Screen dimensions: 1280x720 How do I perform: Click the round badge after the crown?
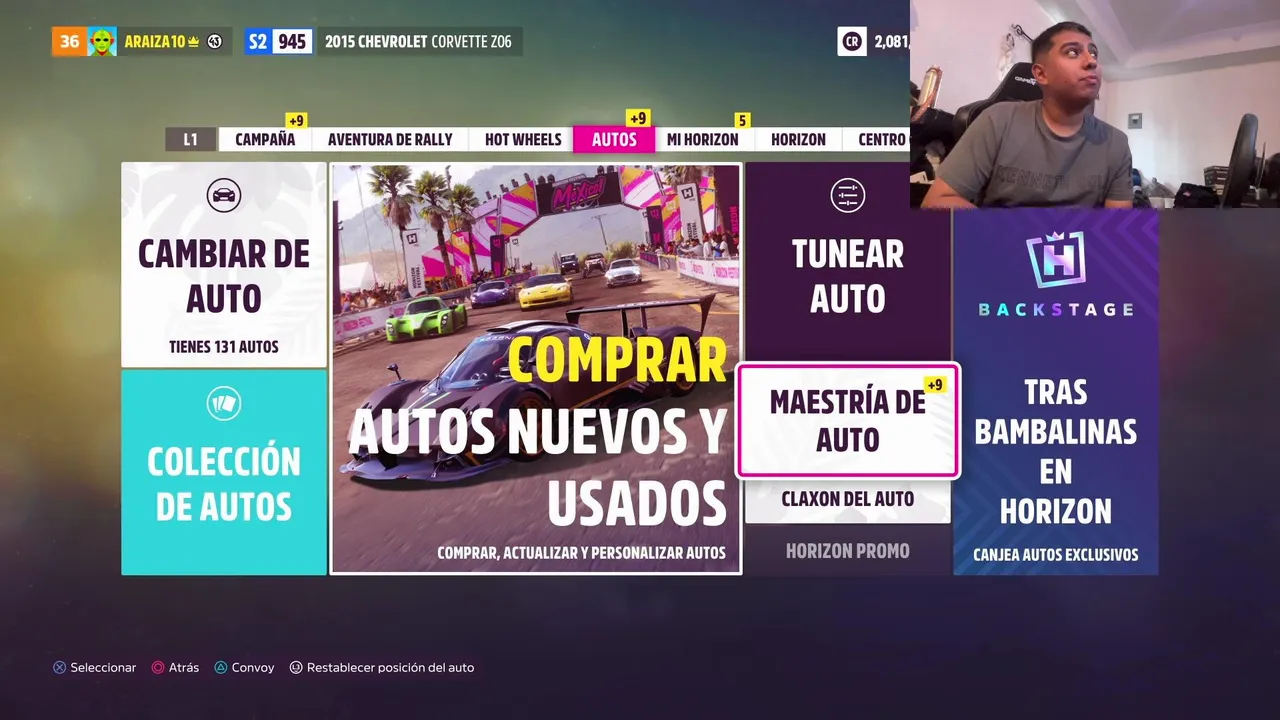coord(214,42)
